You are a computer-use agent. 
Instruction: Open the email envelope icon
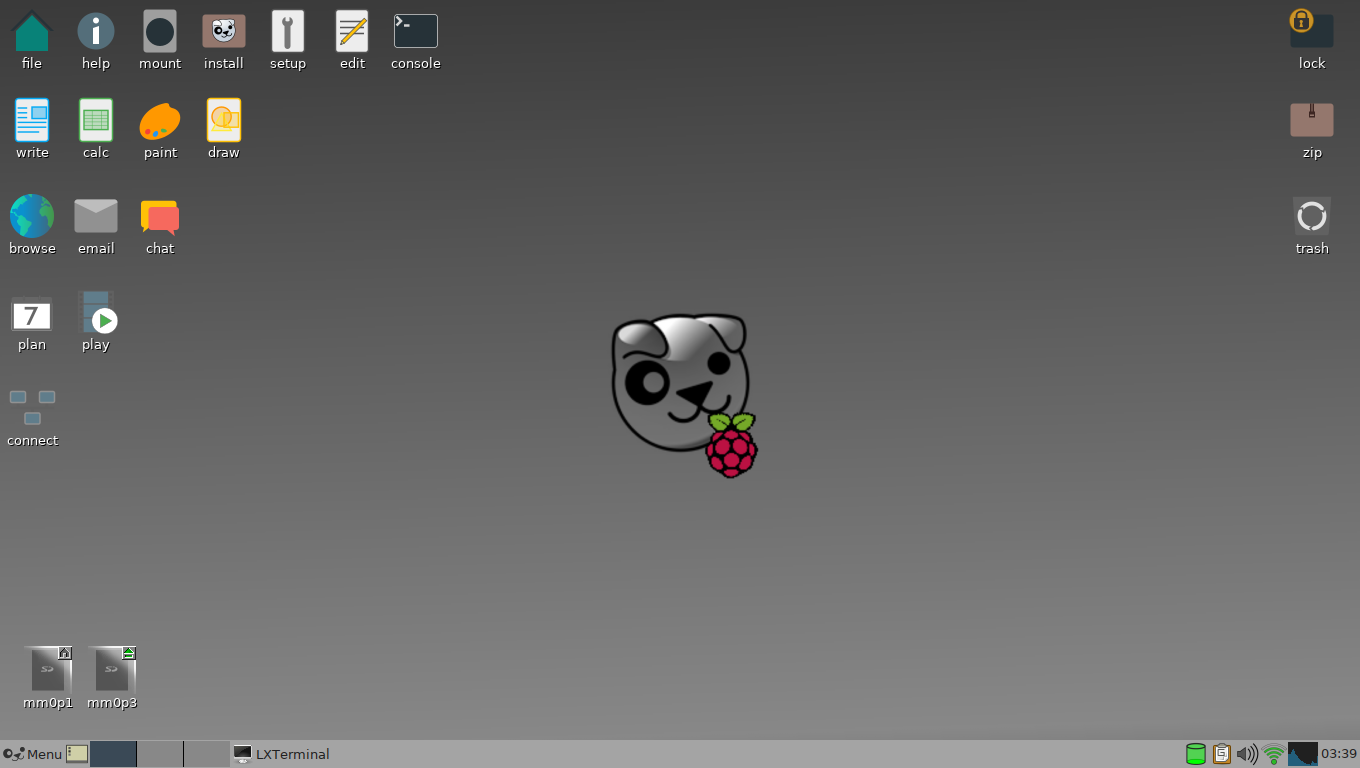click(96, 216)
